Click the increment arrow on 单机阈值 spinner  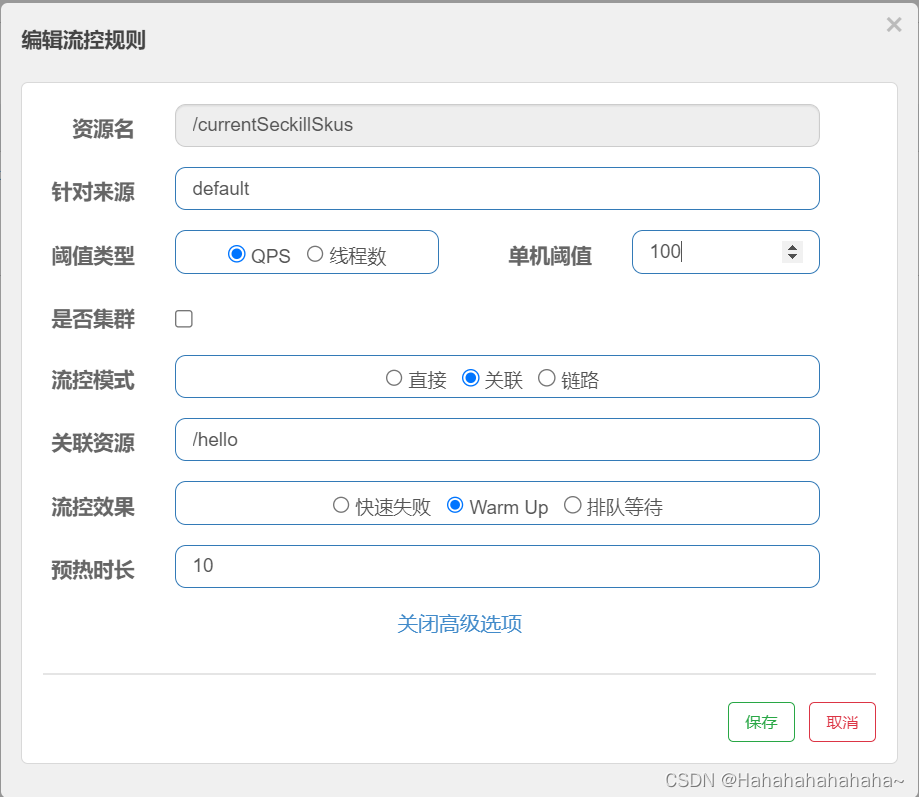tap(794, 245)
